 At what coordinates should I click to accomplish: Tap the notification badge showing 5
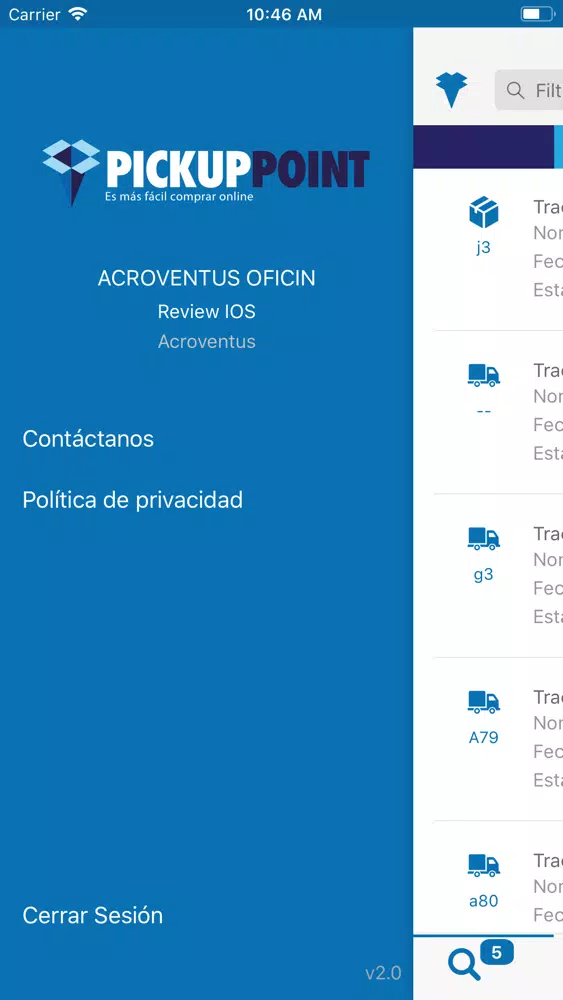497,953
